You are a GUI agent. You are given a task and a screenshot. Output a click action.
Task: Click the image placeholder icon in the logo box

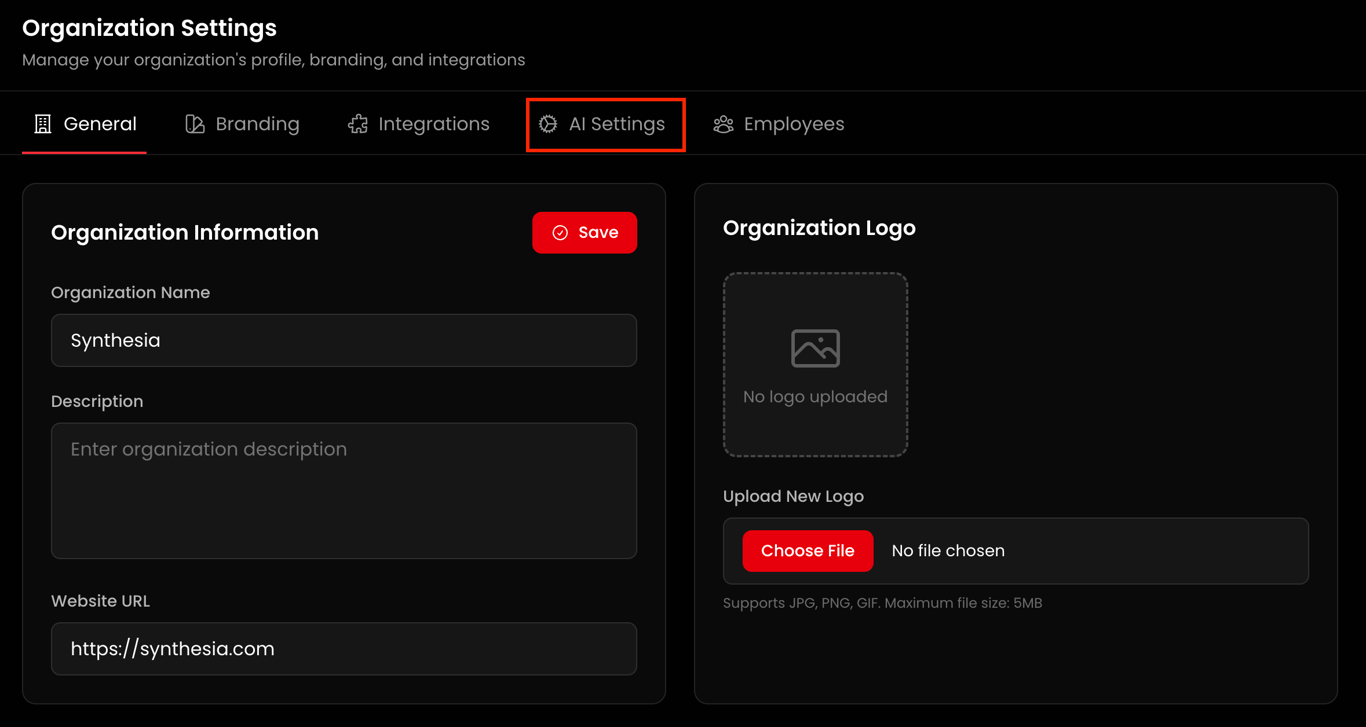[x=815, y=348]
